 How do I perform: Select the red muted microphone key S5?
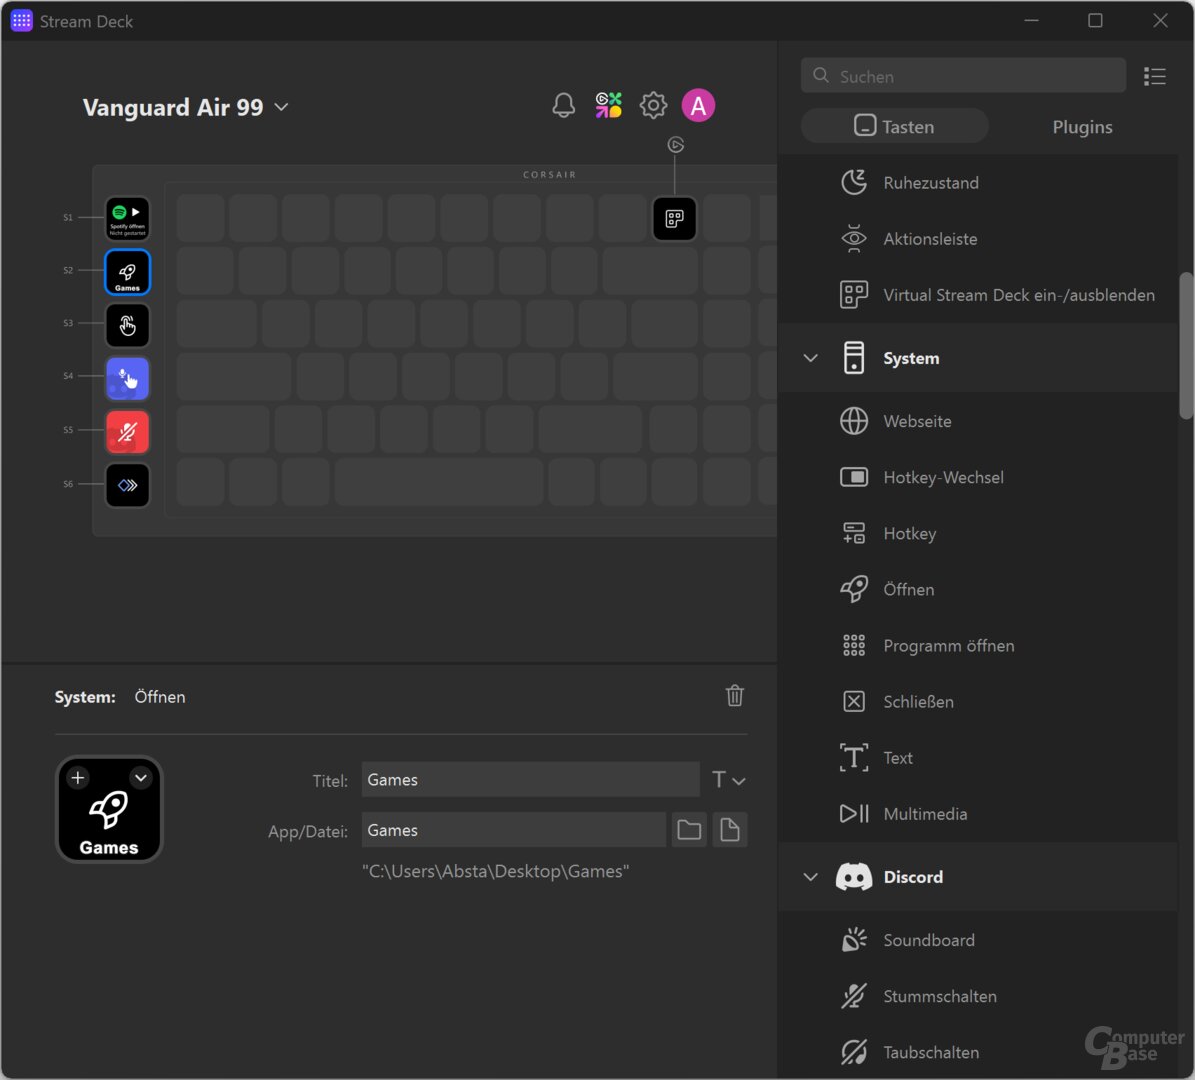tap(128, 432)
